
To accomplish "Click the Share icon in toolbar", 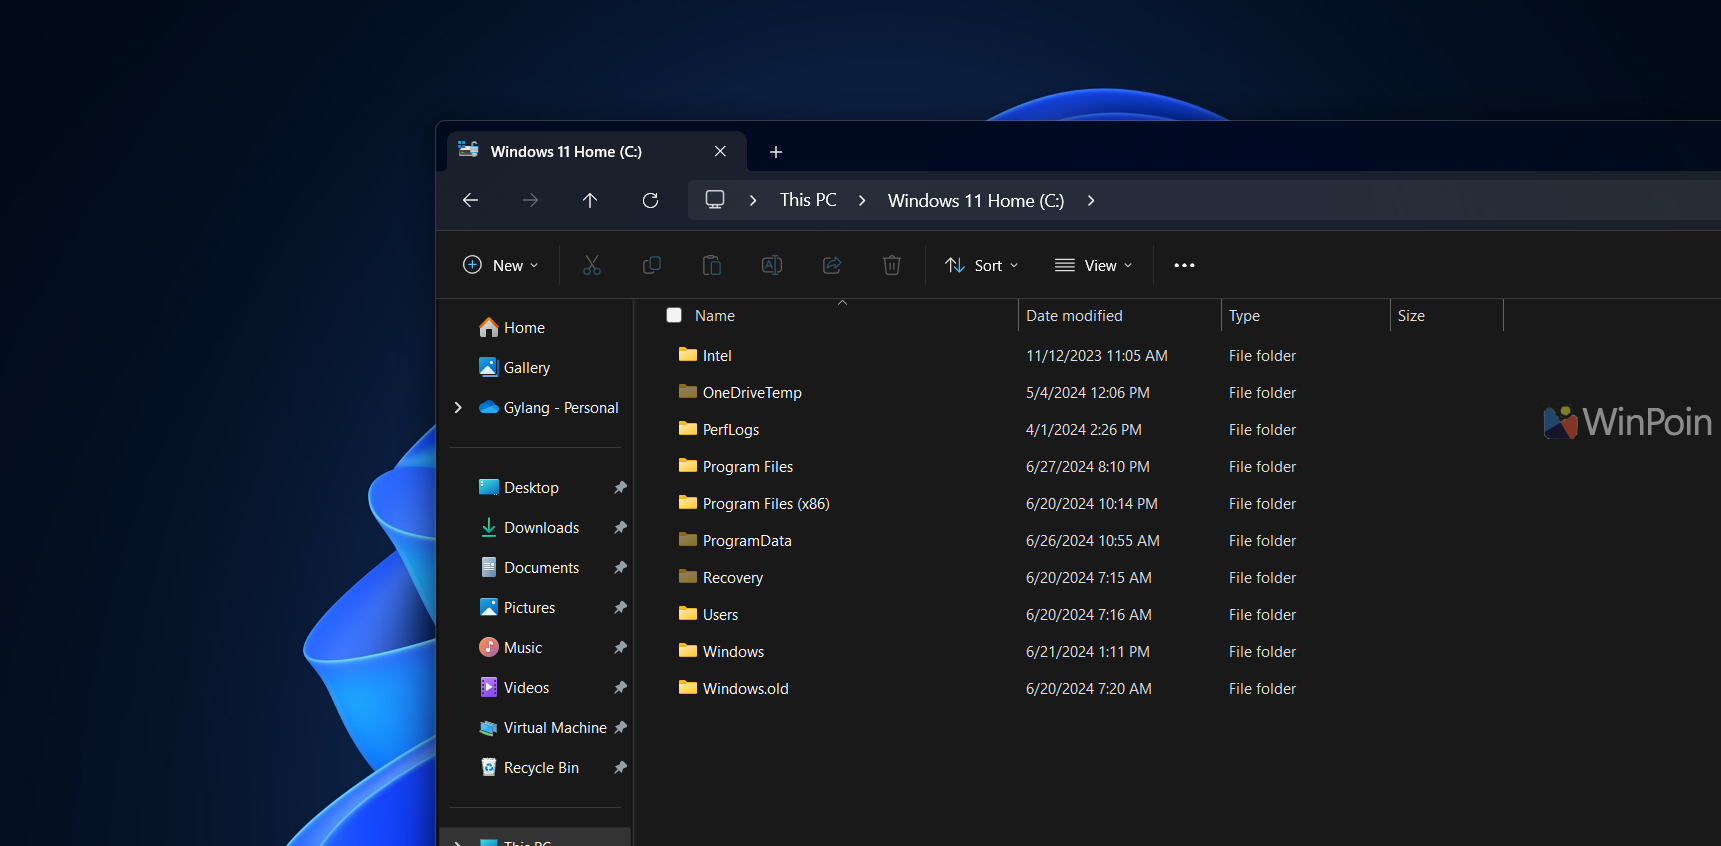I will 832,265.
